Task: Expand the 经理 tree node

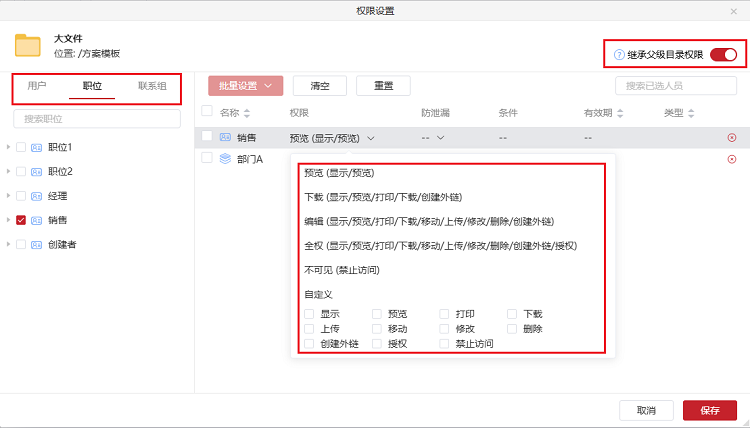Action: tap(8, 196)
